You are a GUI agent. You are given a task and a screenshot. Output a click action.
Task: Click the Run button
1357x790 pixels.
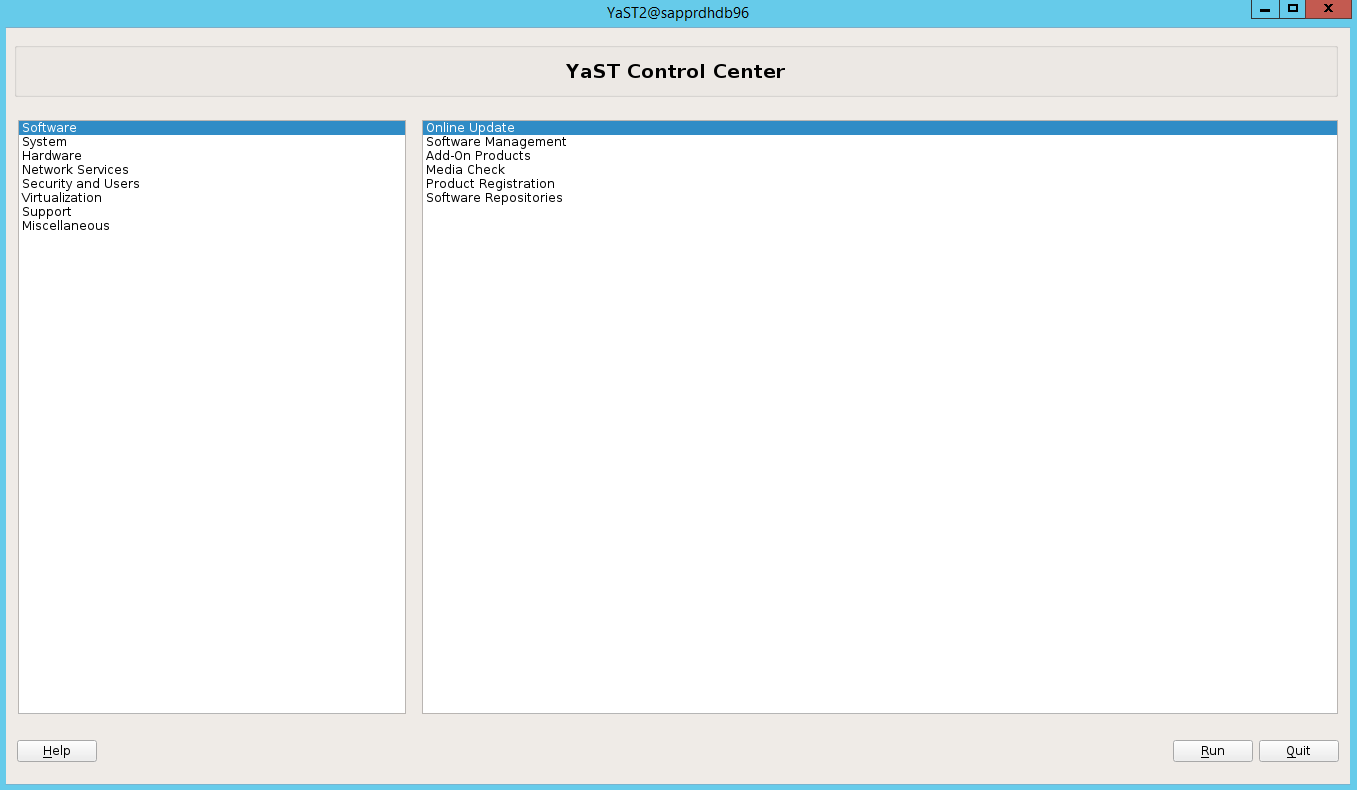(x=1213, y=751)
